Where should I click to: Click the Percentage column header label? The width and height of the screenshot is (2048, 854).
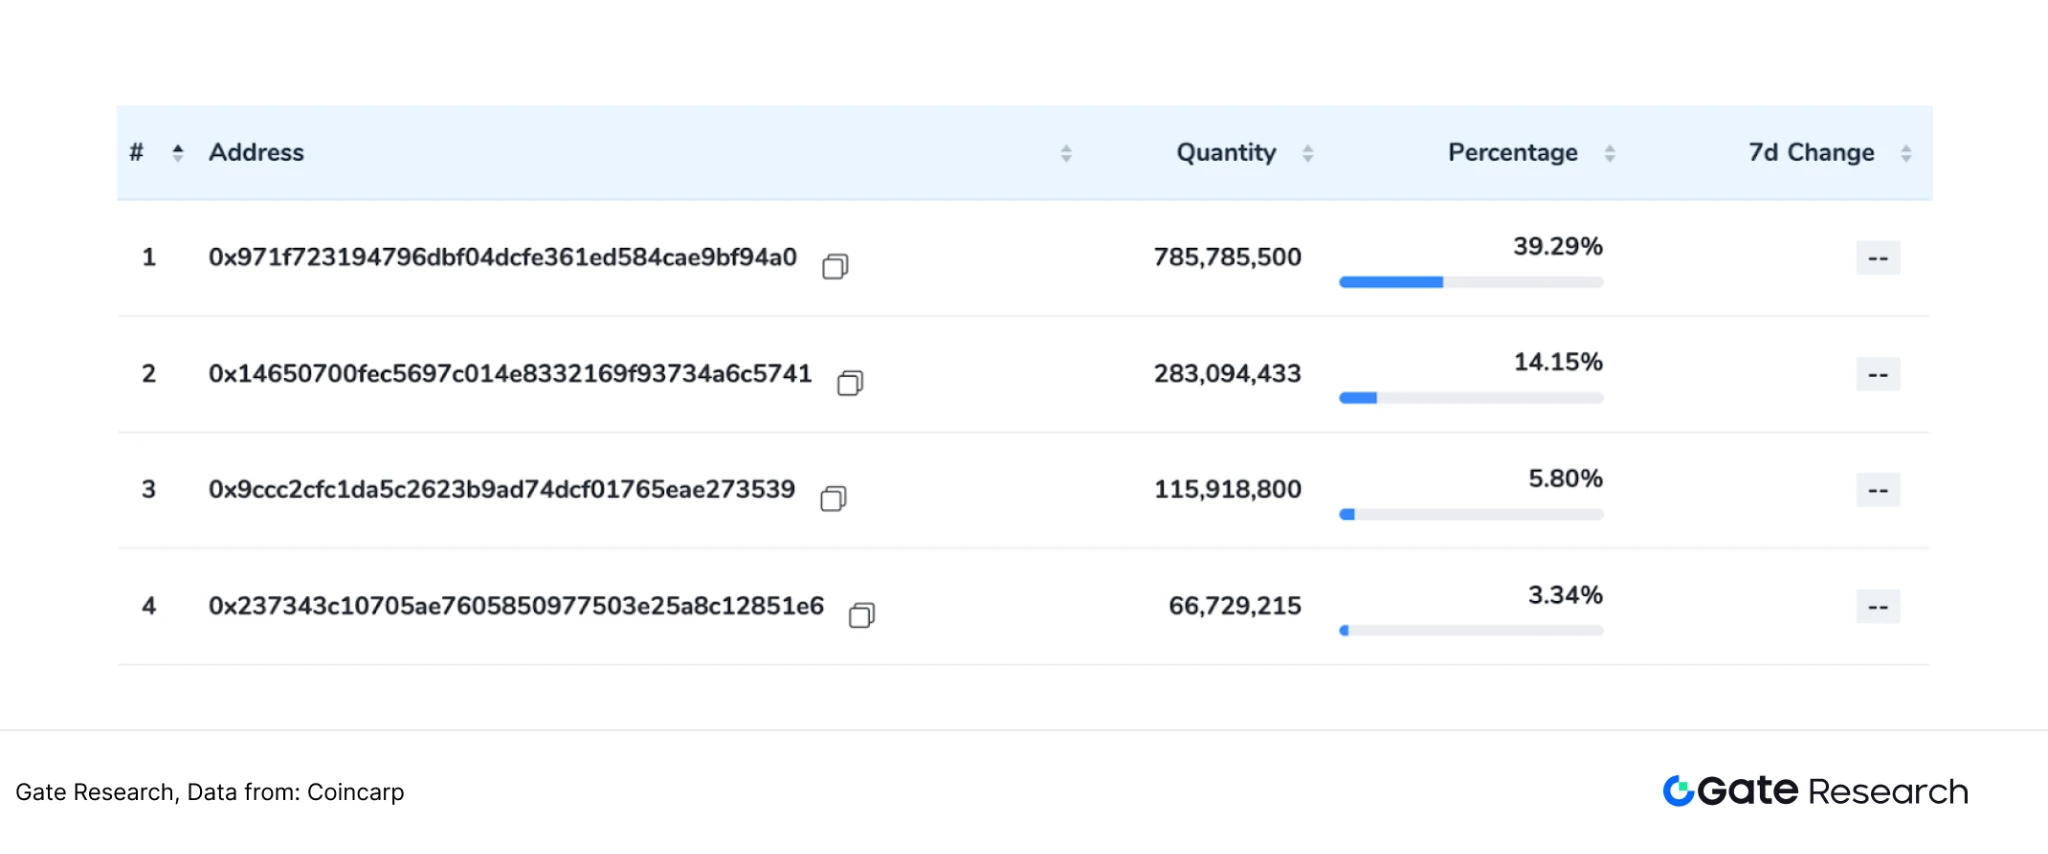1512,152
